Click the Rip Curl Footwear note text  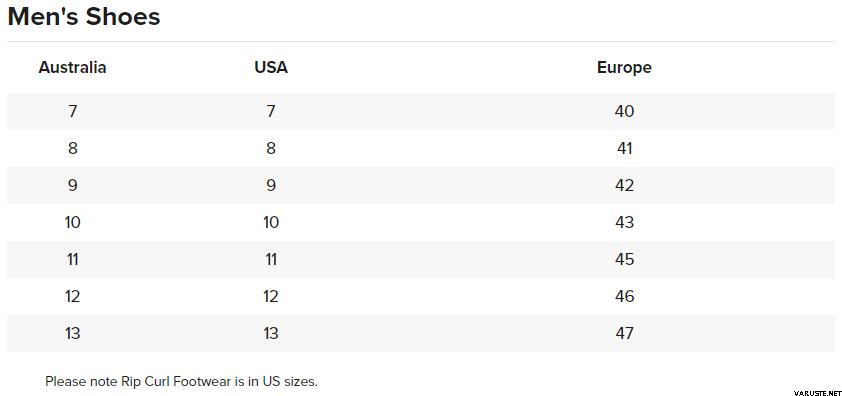tap(182, 381)
